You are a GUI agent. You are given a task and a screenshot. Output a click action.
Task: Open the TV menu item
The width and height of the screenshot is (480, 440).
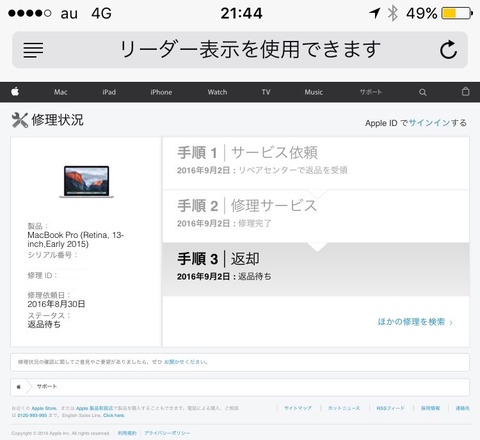pos(266,92)
